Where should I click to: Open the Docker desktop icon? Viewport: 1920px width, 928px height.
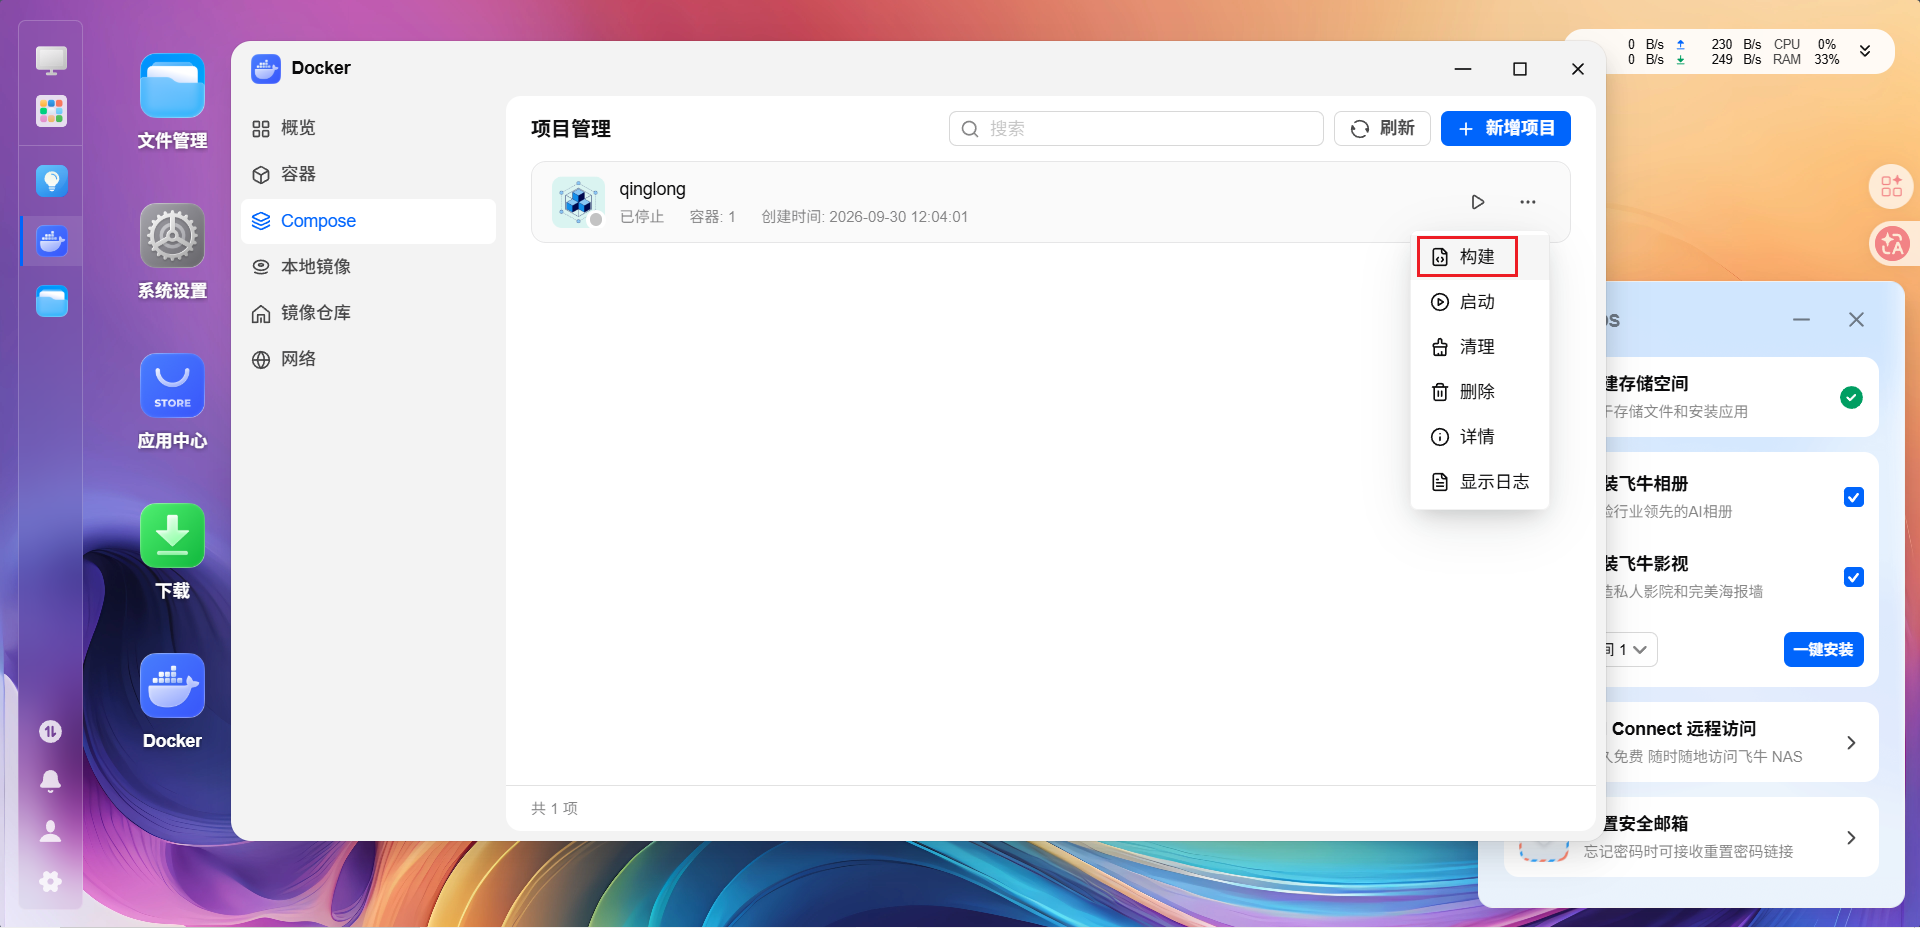point(172,686)
